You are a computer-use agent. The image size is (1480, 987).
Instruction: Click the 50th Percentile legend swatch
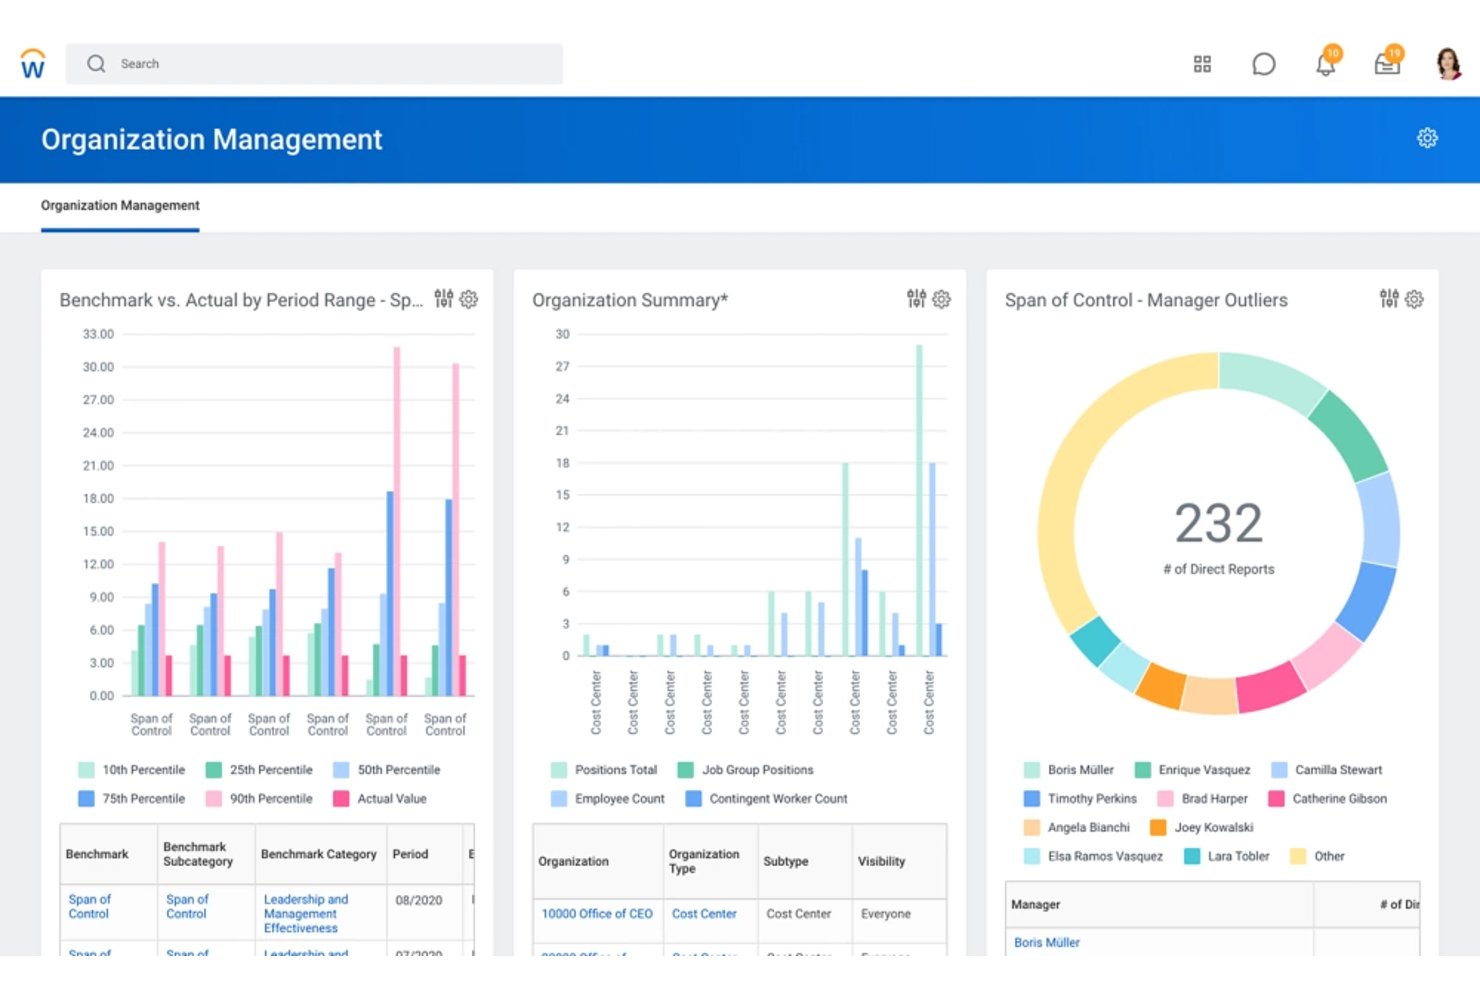[x=342, y=770]
